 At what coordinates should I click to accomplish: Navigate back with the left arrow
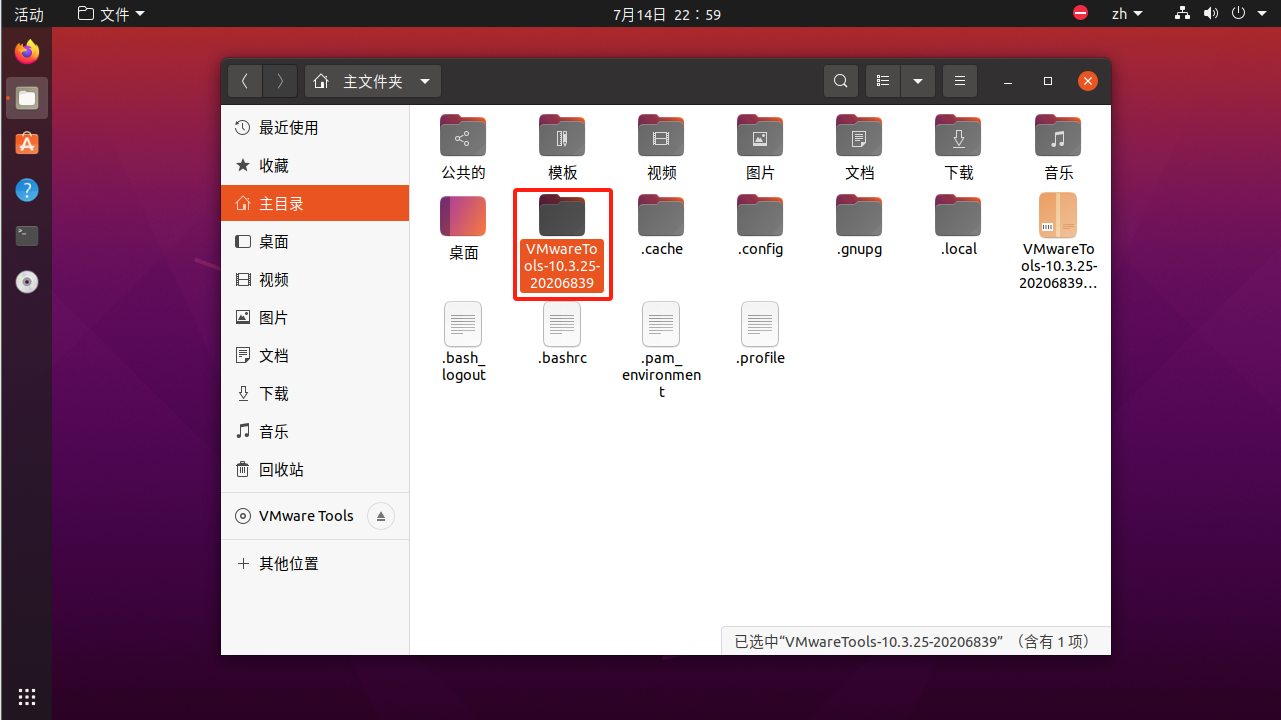point(245,81)
